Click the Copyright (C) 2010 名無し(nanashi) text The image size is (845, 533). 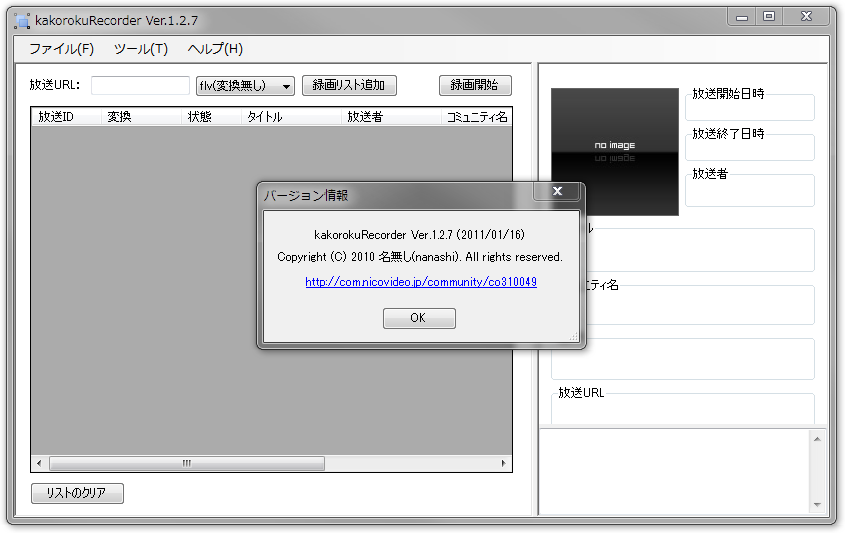[420, 257]
